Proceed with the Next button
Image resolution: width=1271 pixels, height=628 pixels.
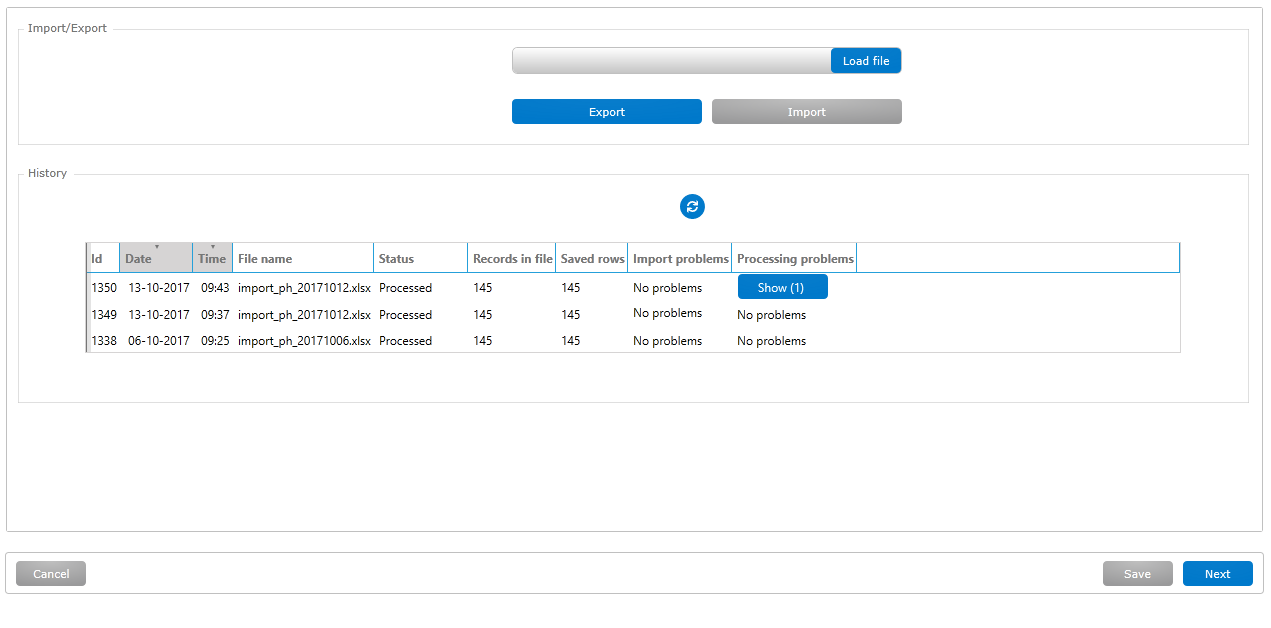tap(1217, 574)
